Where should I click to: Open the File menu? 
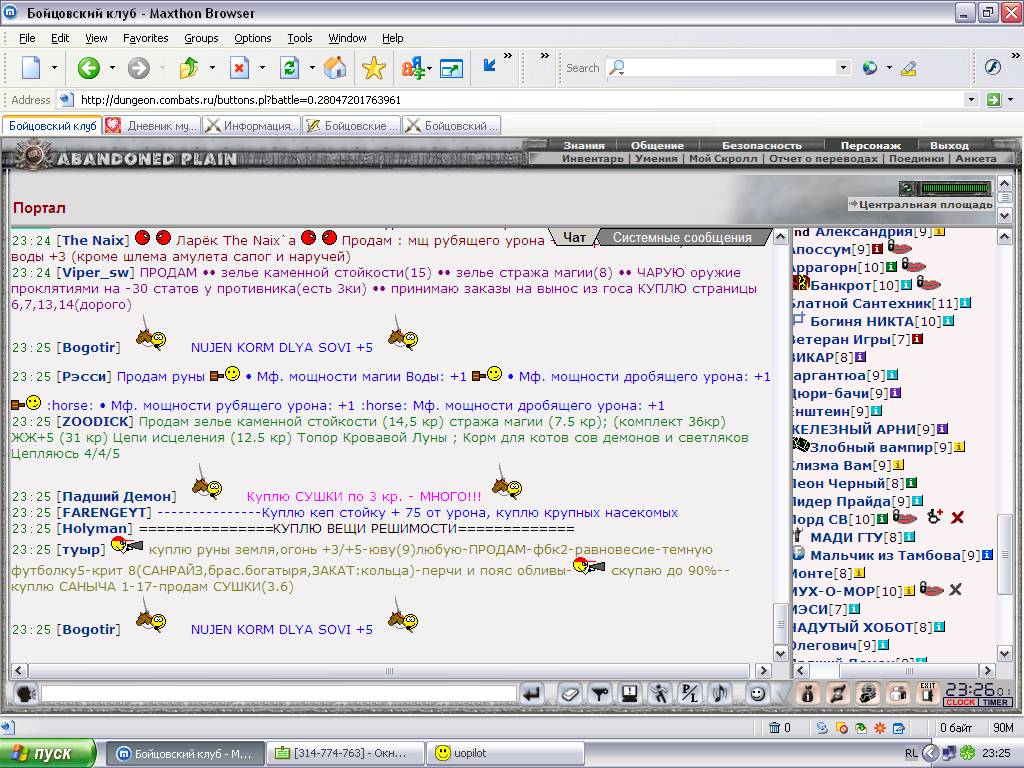[27, 38]
